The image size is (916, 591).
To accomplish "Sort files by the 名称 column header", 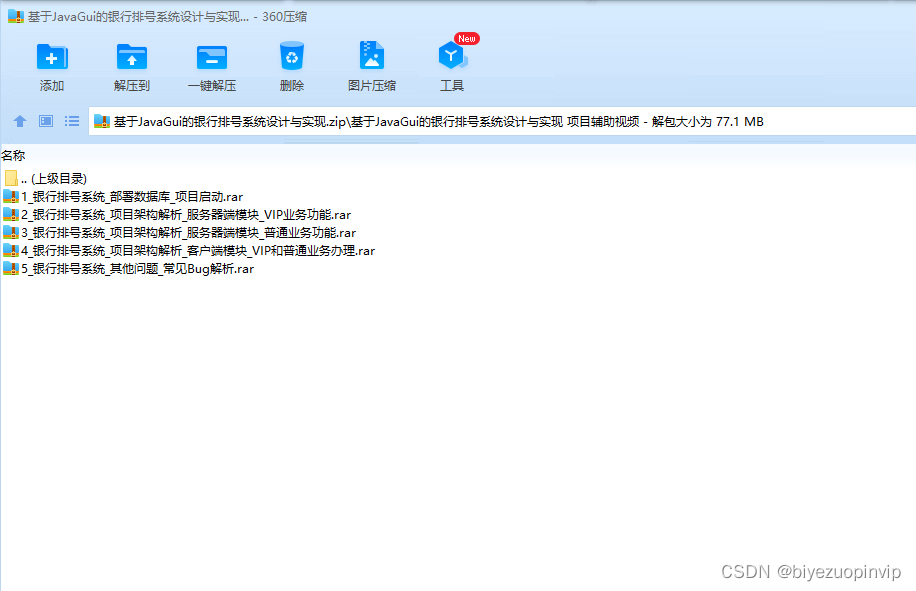I will pyautogui.click(x=14, y=155).
